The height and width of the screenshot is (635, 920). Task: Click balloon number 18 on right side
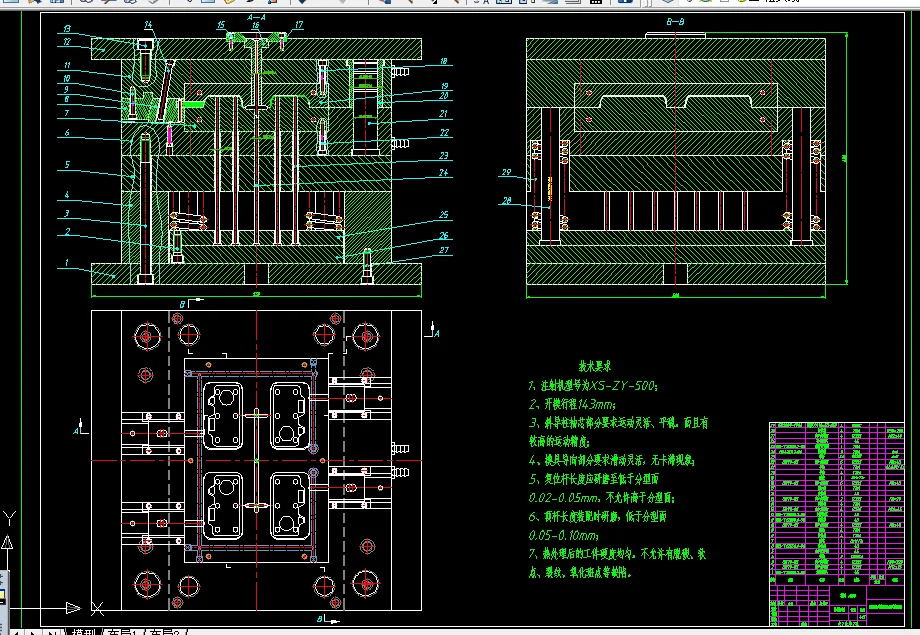[444, 60]
